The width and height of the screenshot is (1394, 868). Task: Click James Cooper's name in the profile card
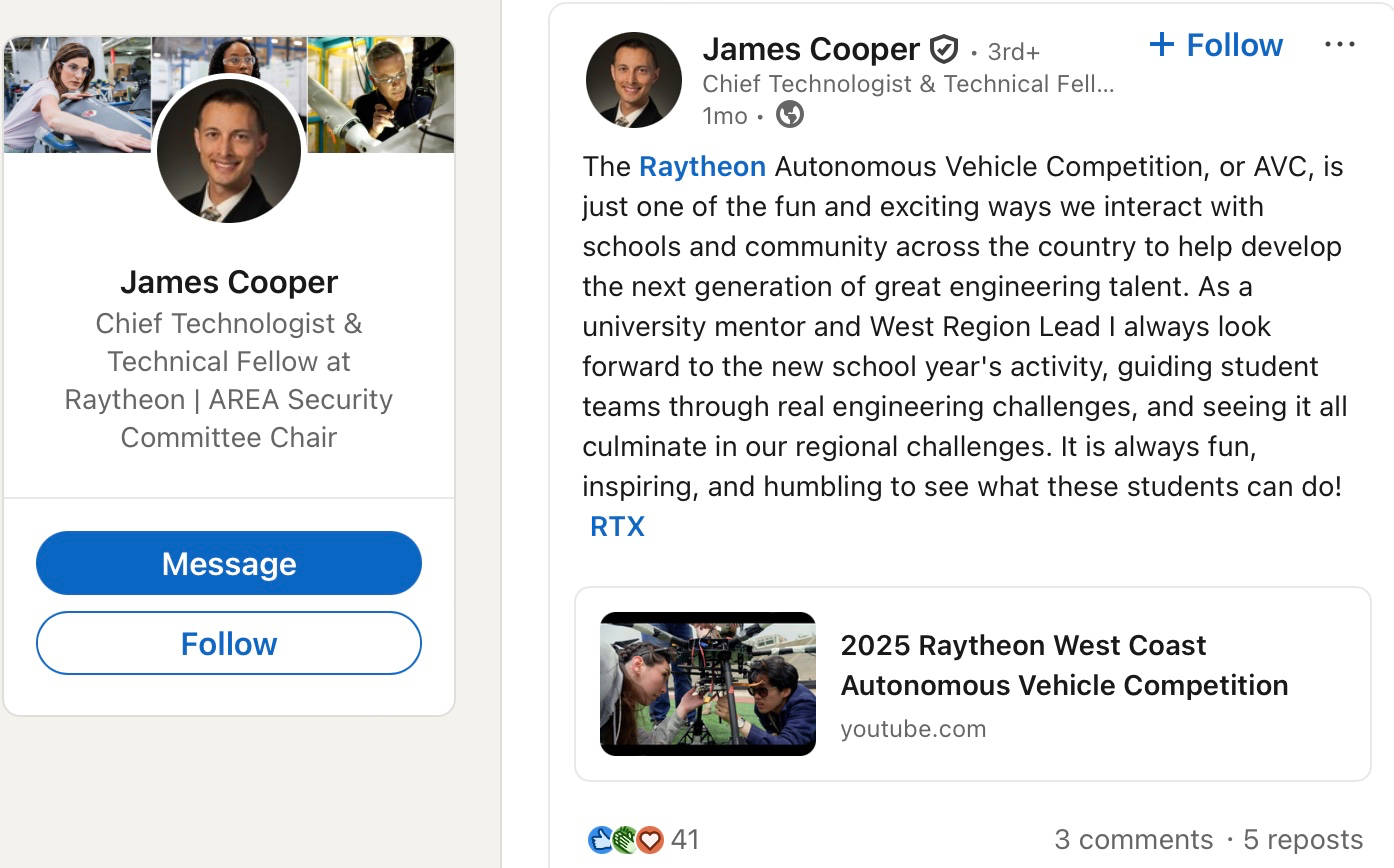[x=229, y=282]
